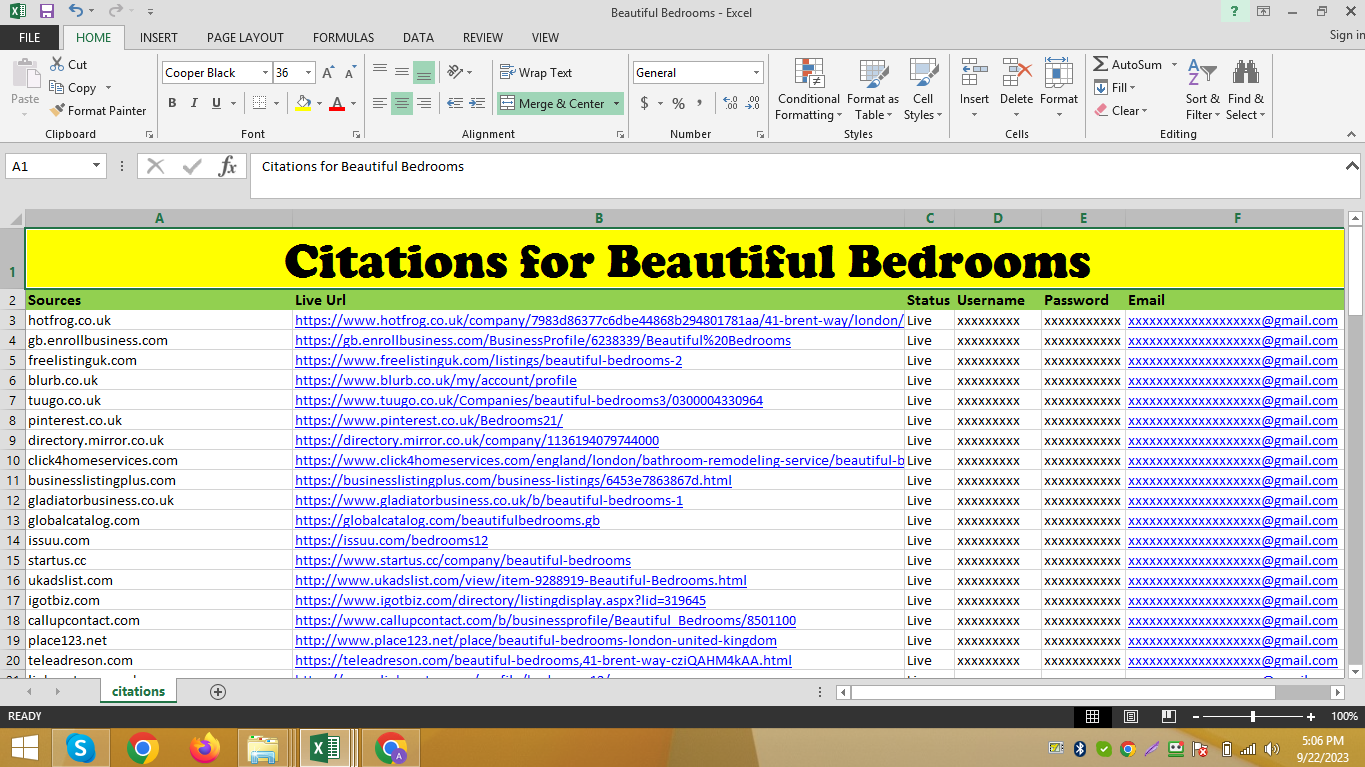The height and width of the screenshot is (767, 1365).
Task: Toggle italic formatting
Action: click(192, 102)
